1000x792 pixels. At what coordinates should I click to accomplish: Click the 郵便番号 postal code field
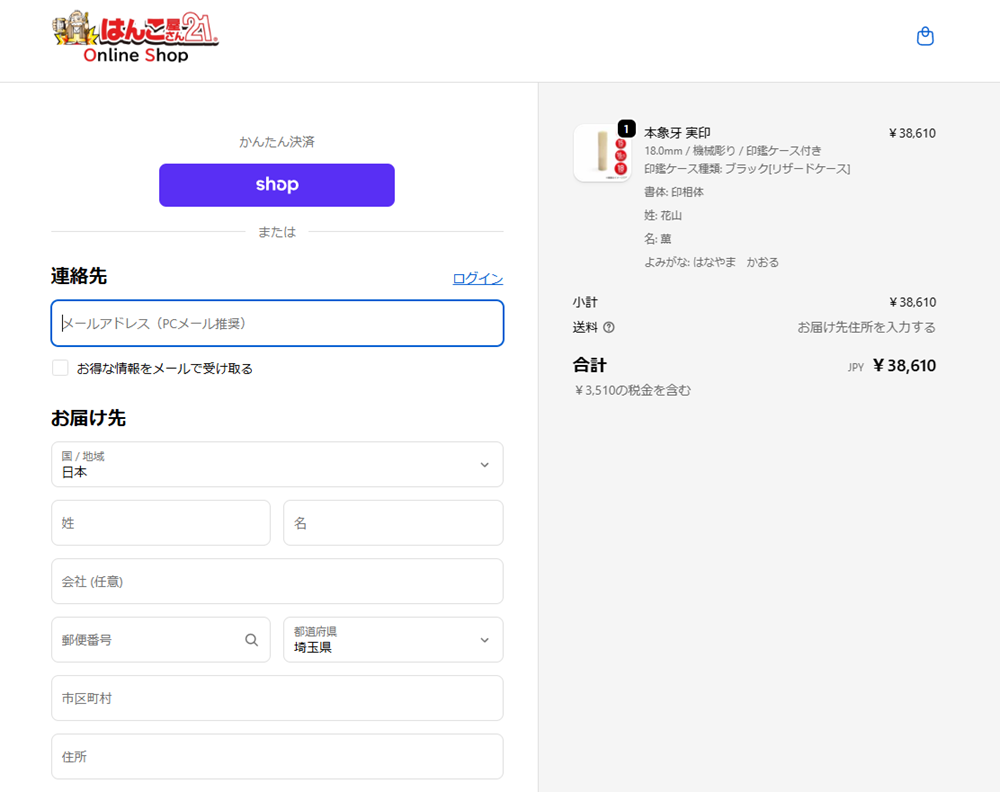(140, 639)
